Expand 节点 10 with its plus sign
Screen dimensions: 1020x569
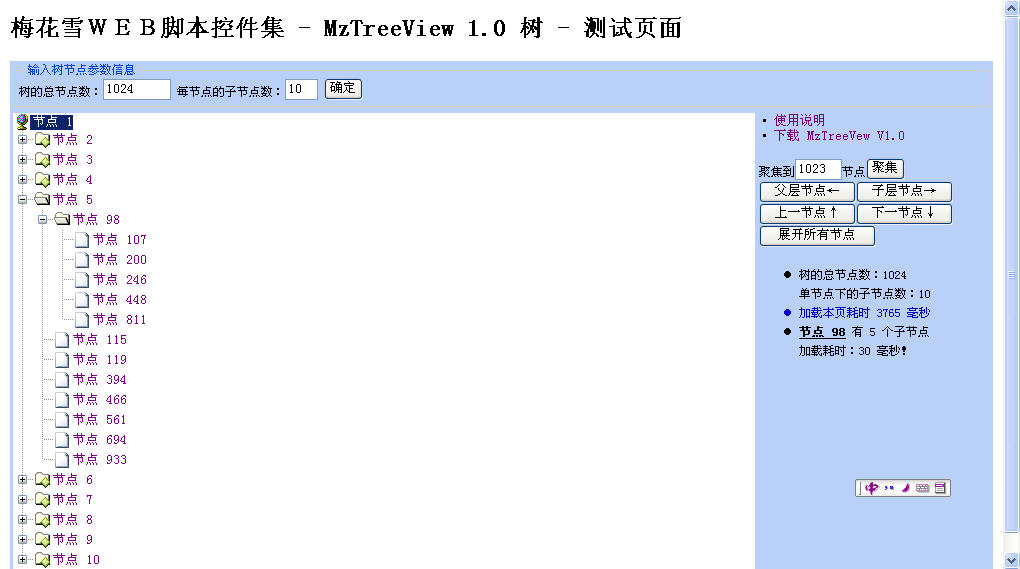click(22, 560)
